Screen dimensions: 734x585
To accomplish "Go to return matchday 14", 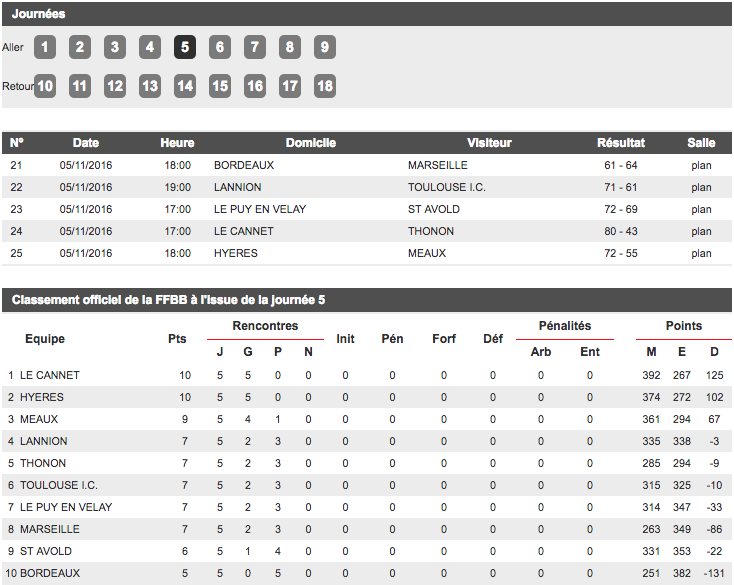I will click(x=185, y=86).
